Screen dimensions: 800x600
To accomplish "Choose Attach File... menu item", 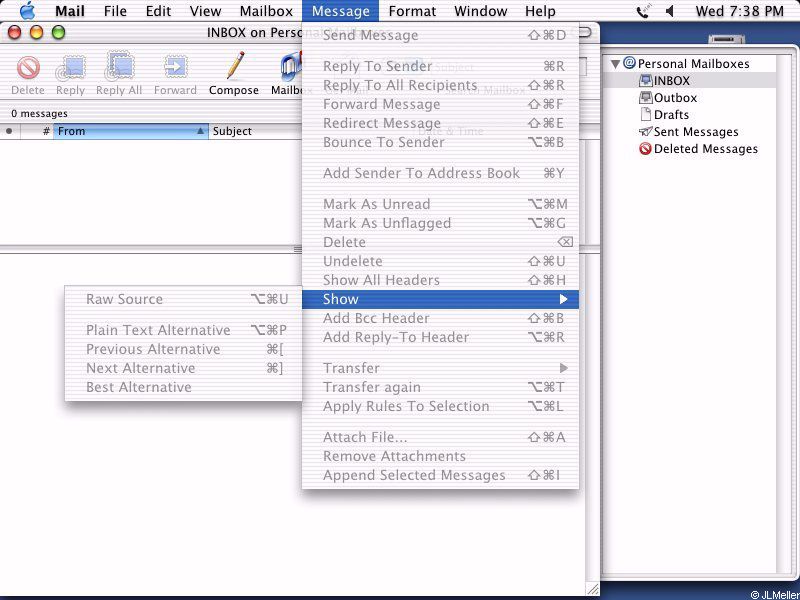I will 440,437.
